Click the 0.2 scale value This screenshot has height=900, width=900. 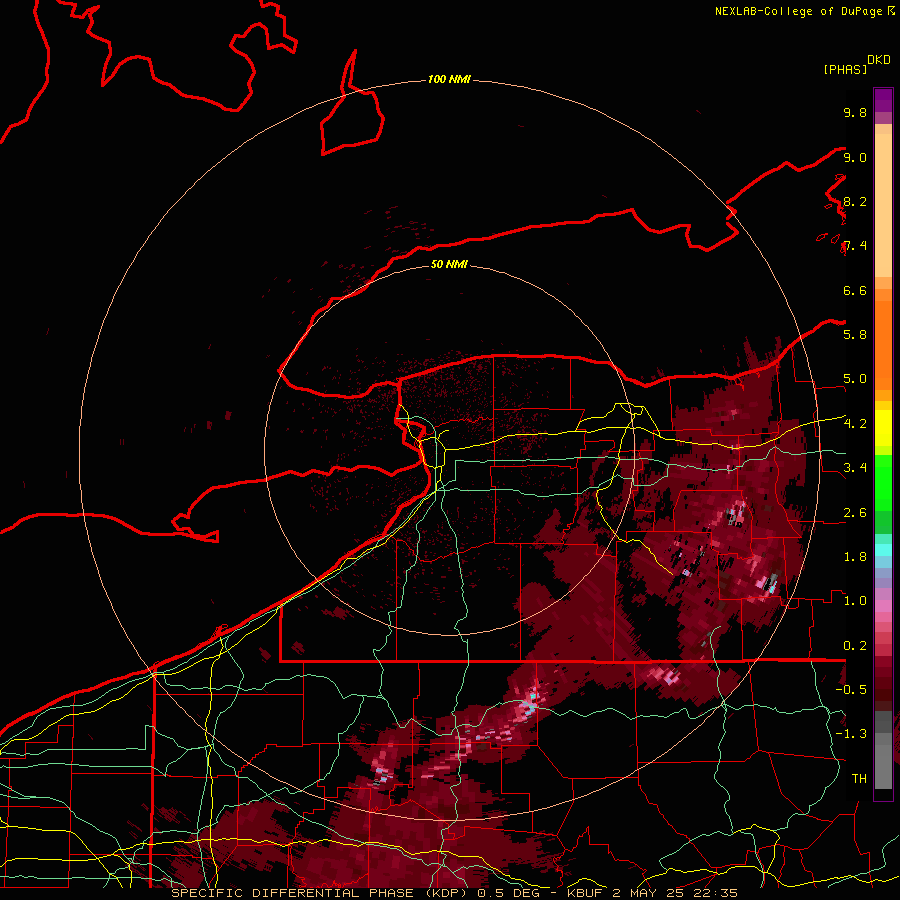(x=855, y=645)
